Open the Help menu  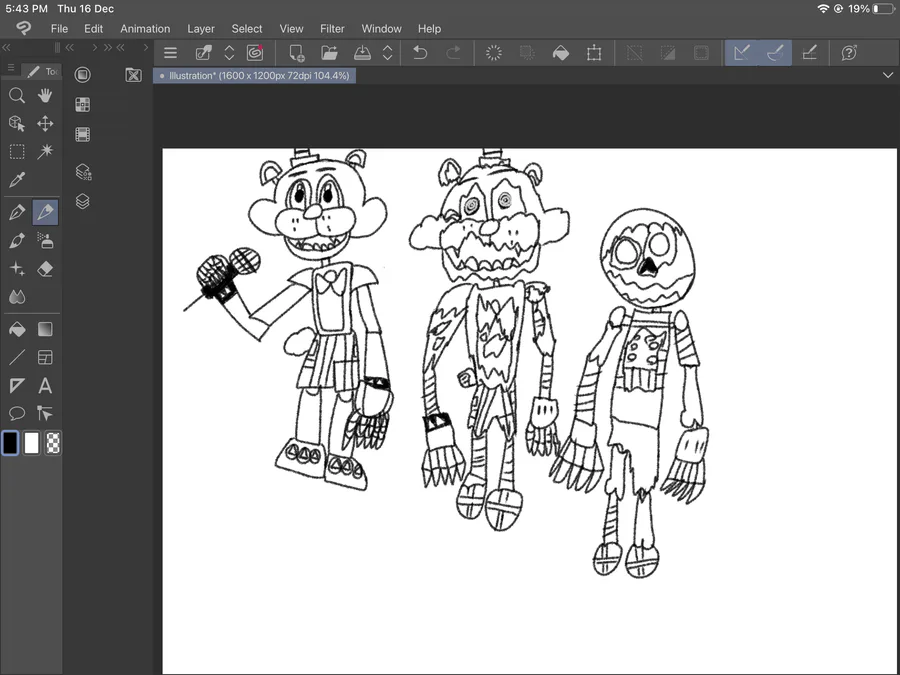[429, 29]
